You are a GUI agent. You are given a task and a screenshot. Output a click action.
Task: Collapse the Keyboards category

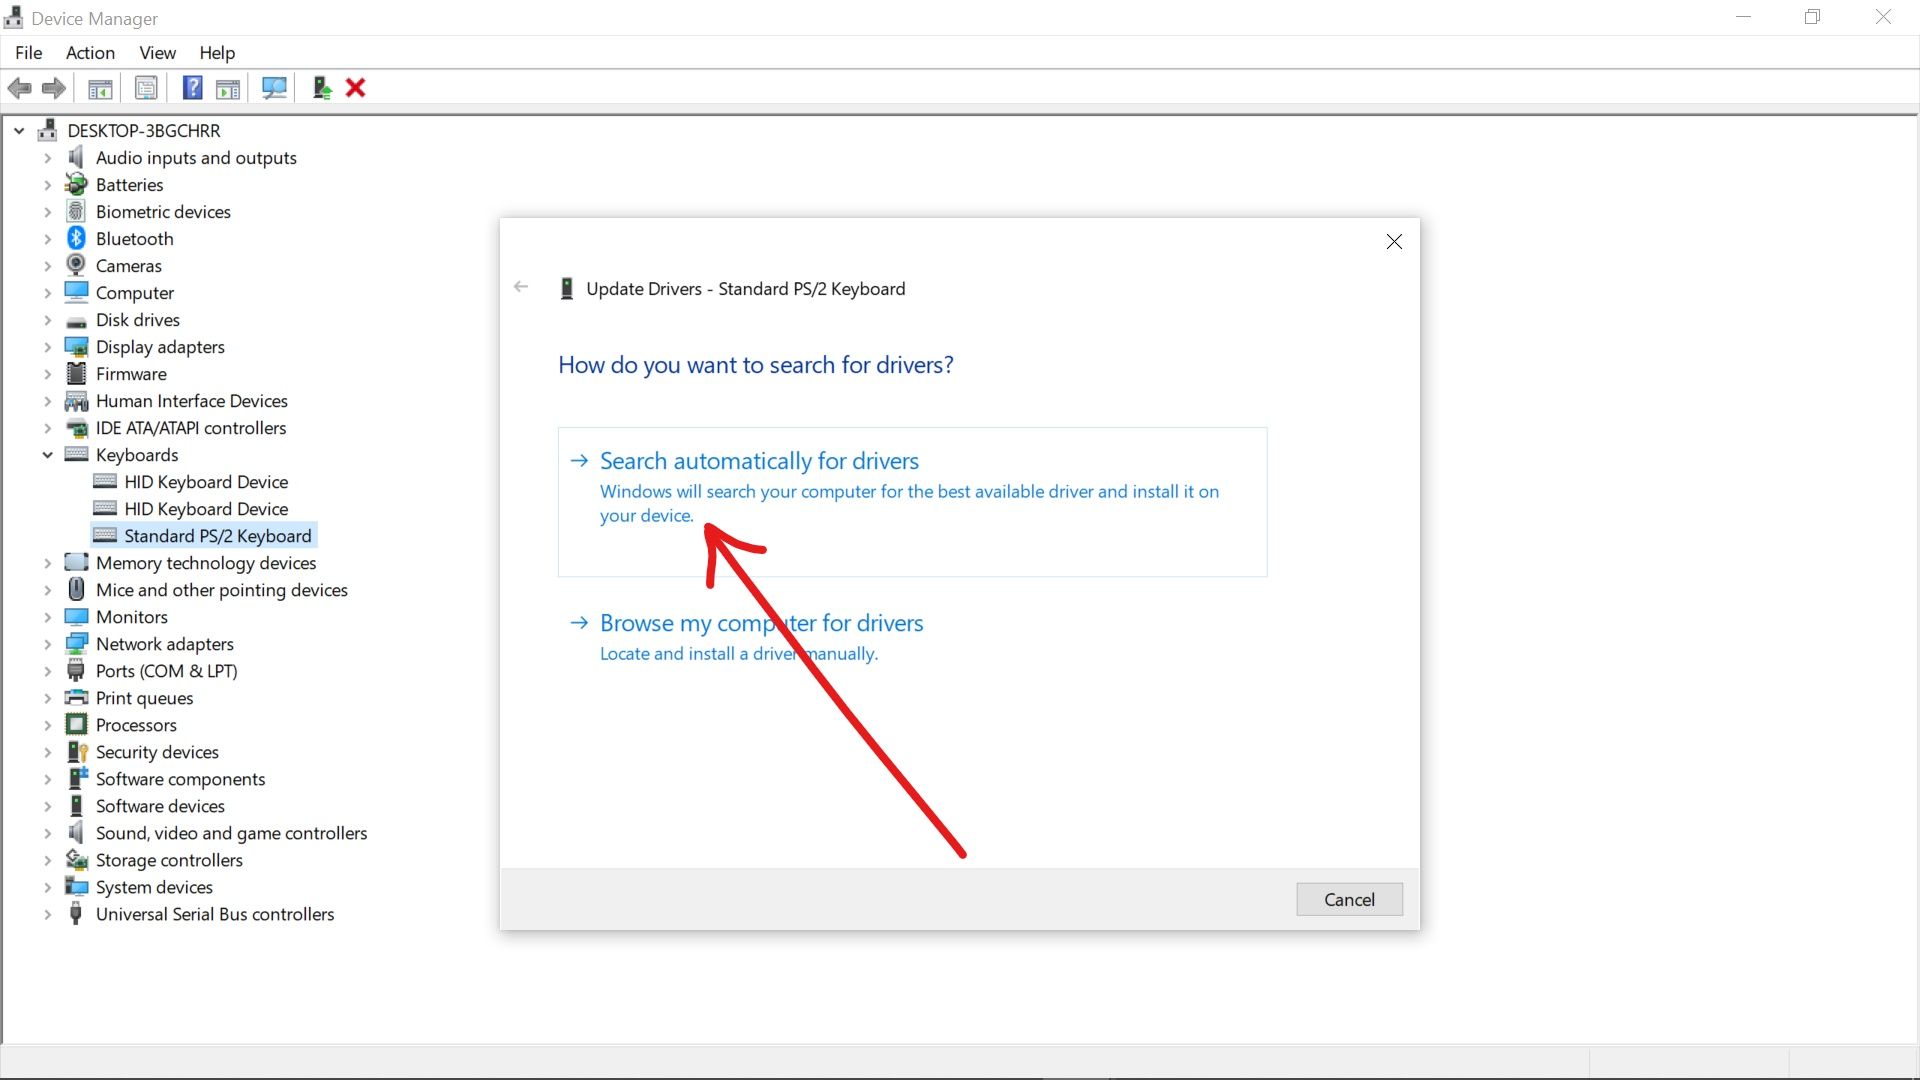click(x=47, y=455)
